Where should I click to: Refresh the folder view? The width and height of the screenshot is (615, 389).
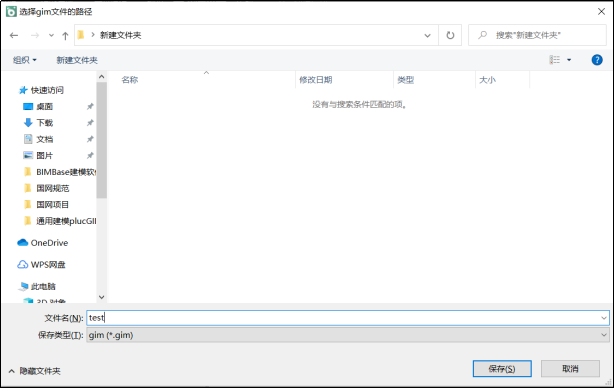point(450,35)
